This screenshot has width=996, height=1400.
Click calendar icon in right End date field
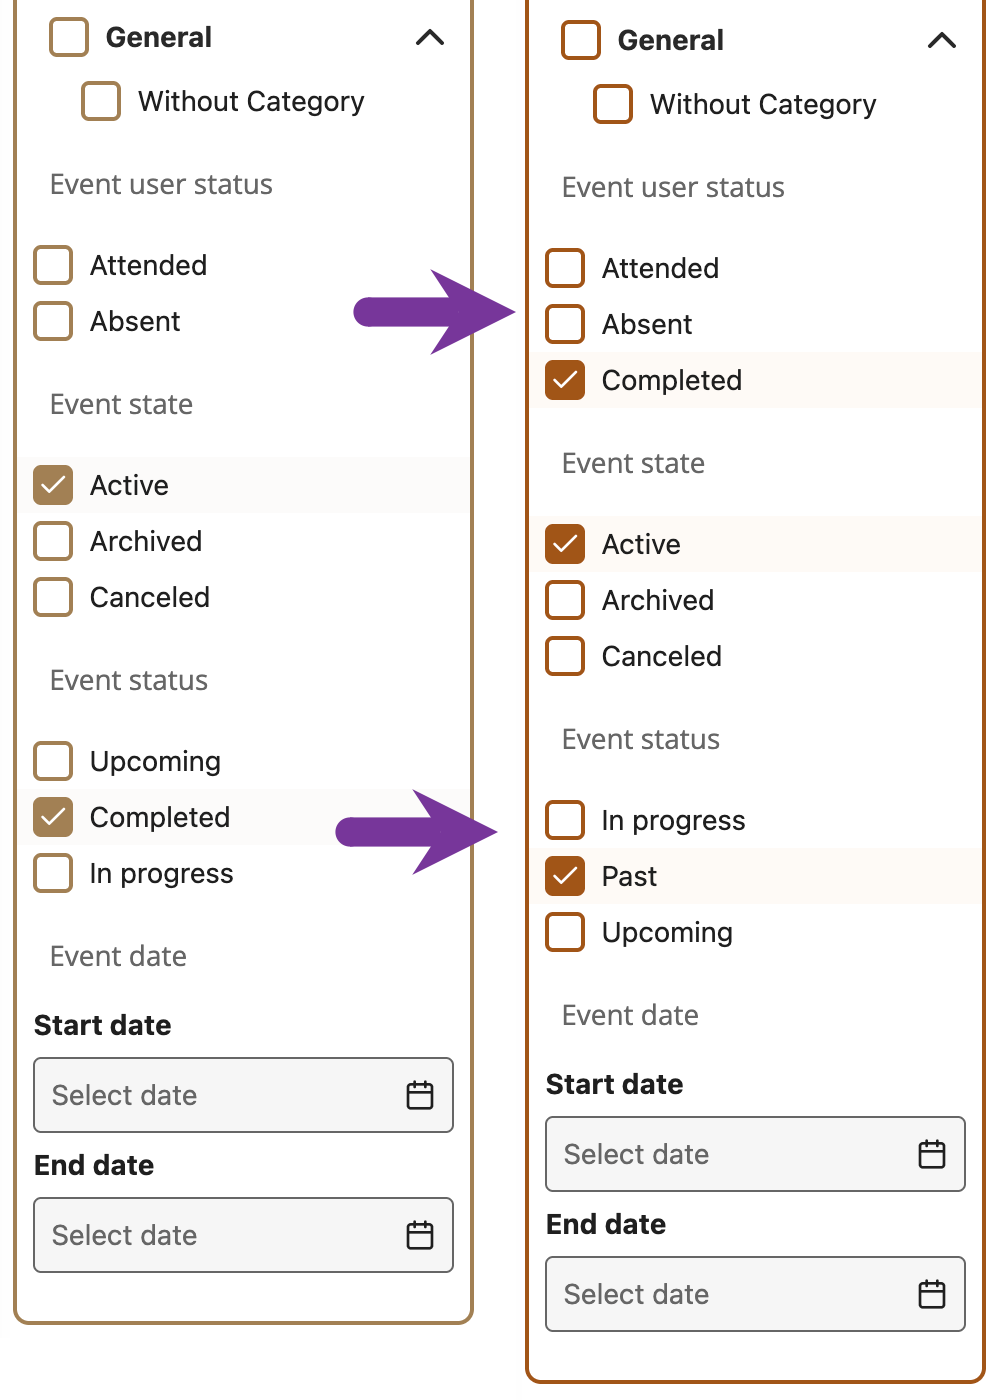(x=932, y=1294)
